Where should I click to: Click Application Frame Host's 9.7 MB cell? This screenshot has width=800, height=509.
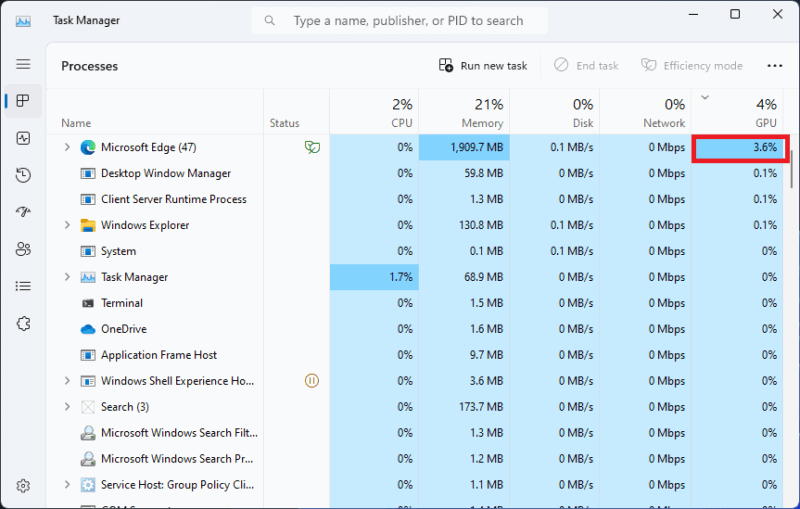coord(464,354)
